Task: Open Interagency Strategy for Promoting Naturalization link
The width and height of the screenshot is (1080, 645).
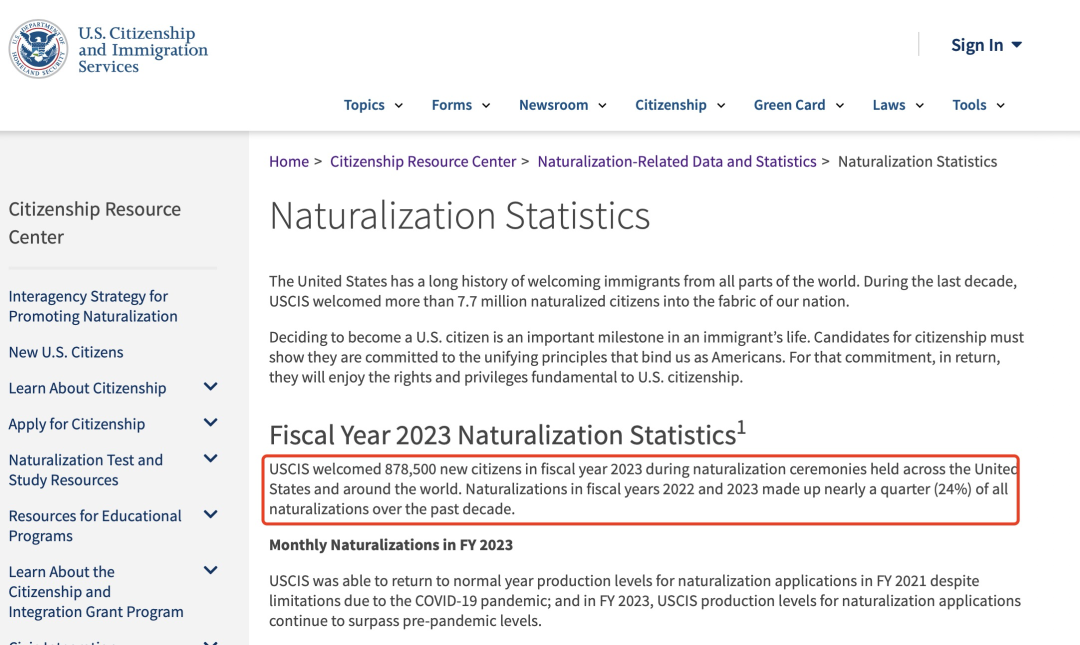Action: (x=93, y=306)
